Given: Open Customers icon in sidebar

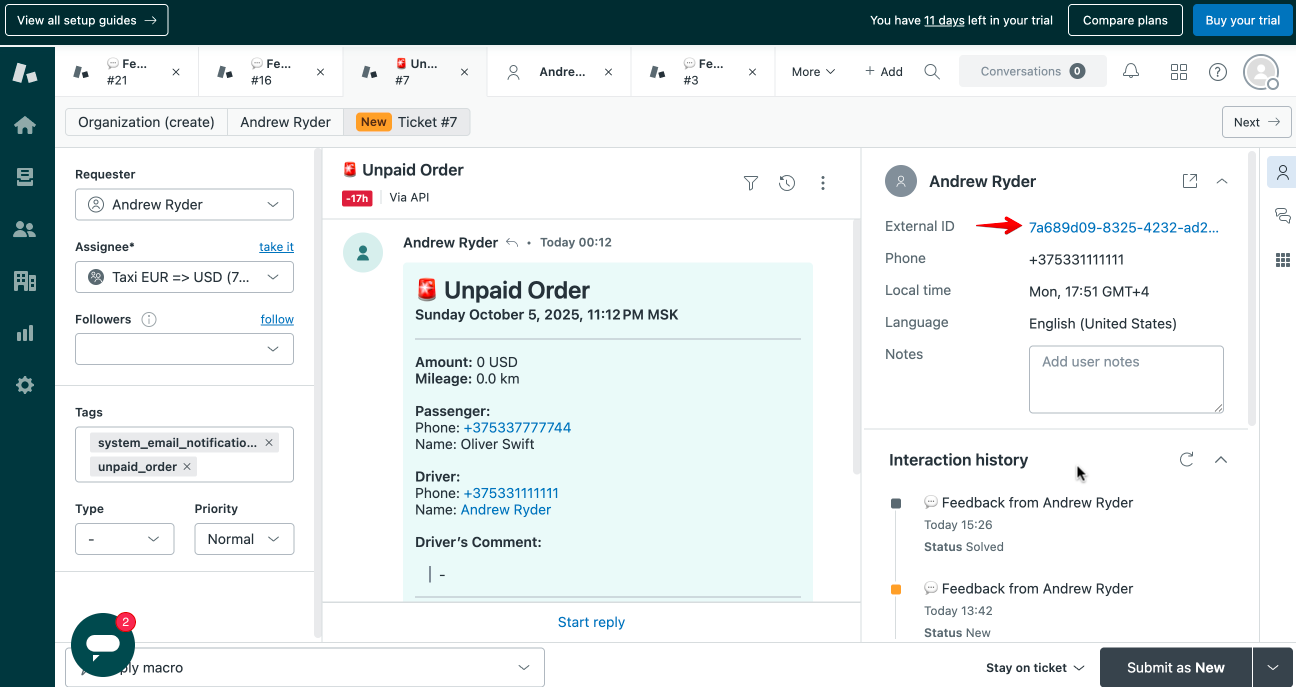Looking at the screenshot, I should (x=25, y=229).
